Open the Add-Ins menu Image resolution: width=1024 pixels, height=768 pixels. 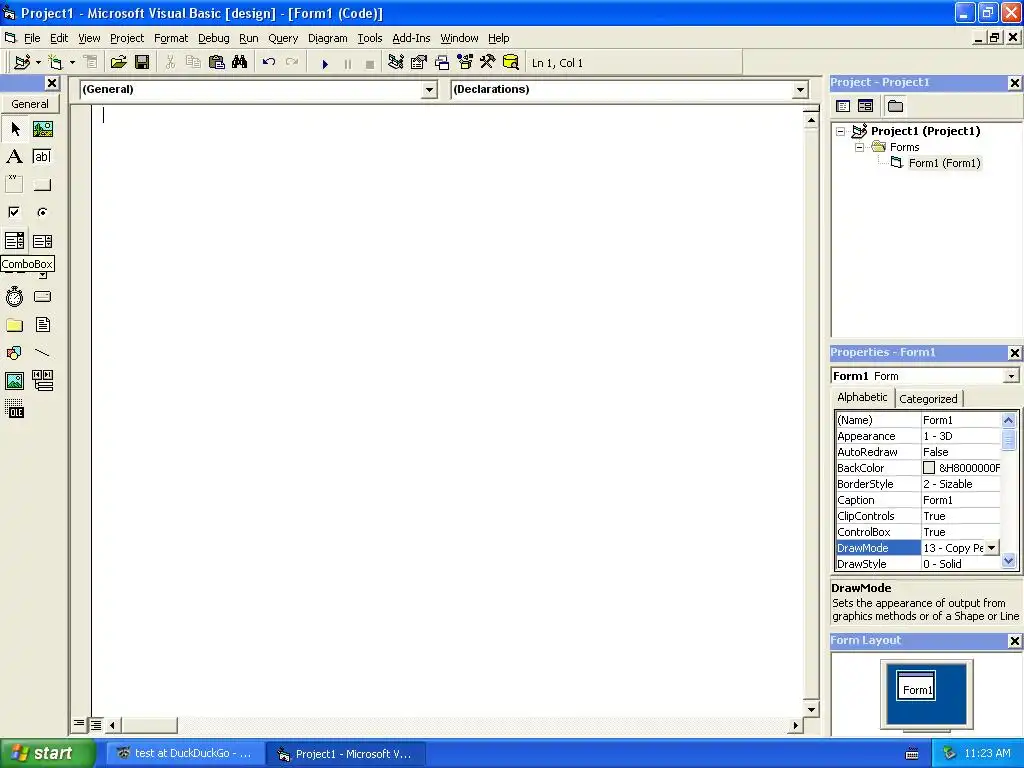tap(411, 38)
